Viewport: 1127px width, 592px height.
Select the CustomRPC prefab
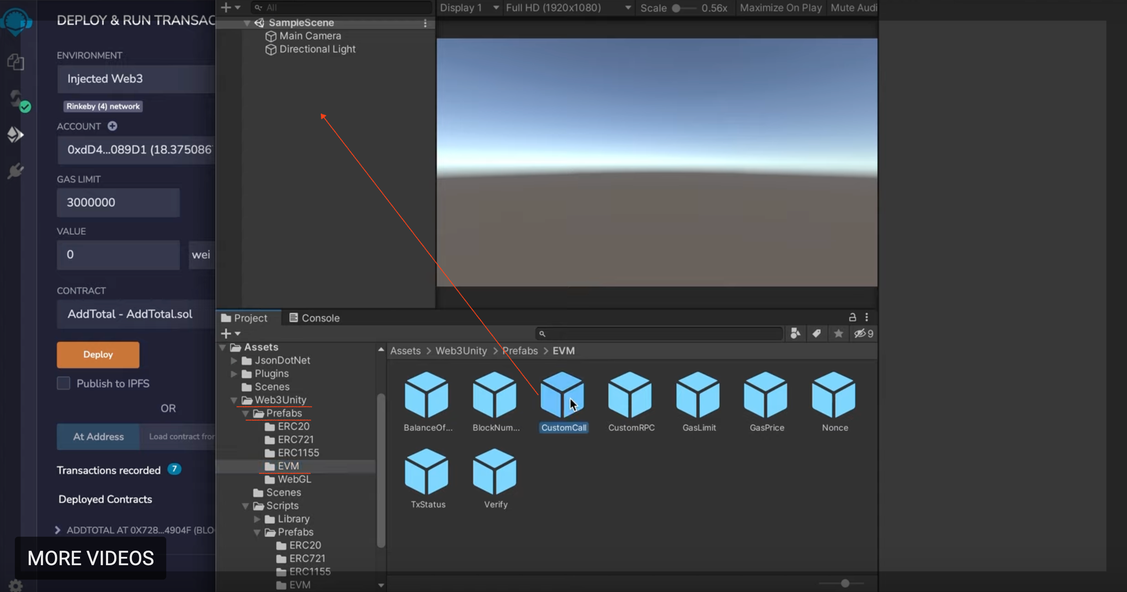point(630,402)
